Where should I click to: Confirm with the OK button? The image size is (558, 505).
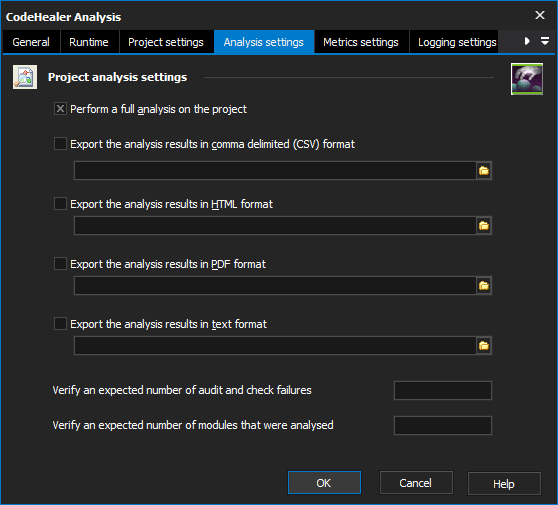[x=324, y=483]
